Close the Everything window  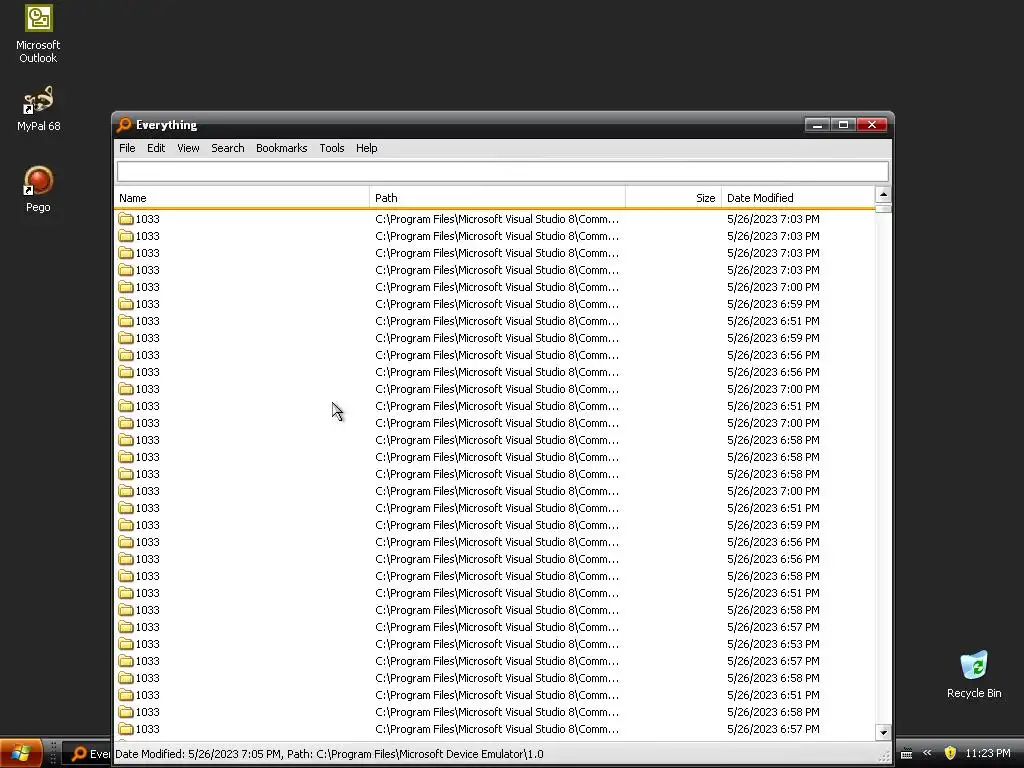coord(871,125)
